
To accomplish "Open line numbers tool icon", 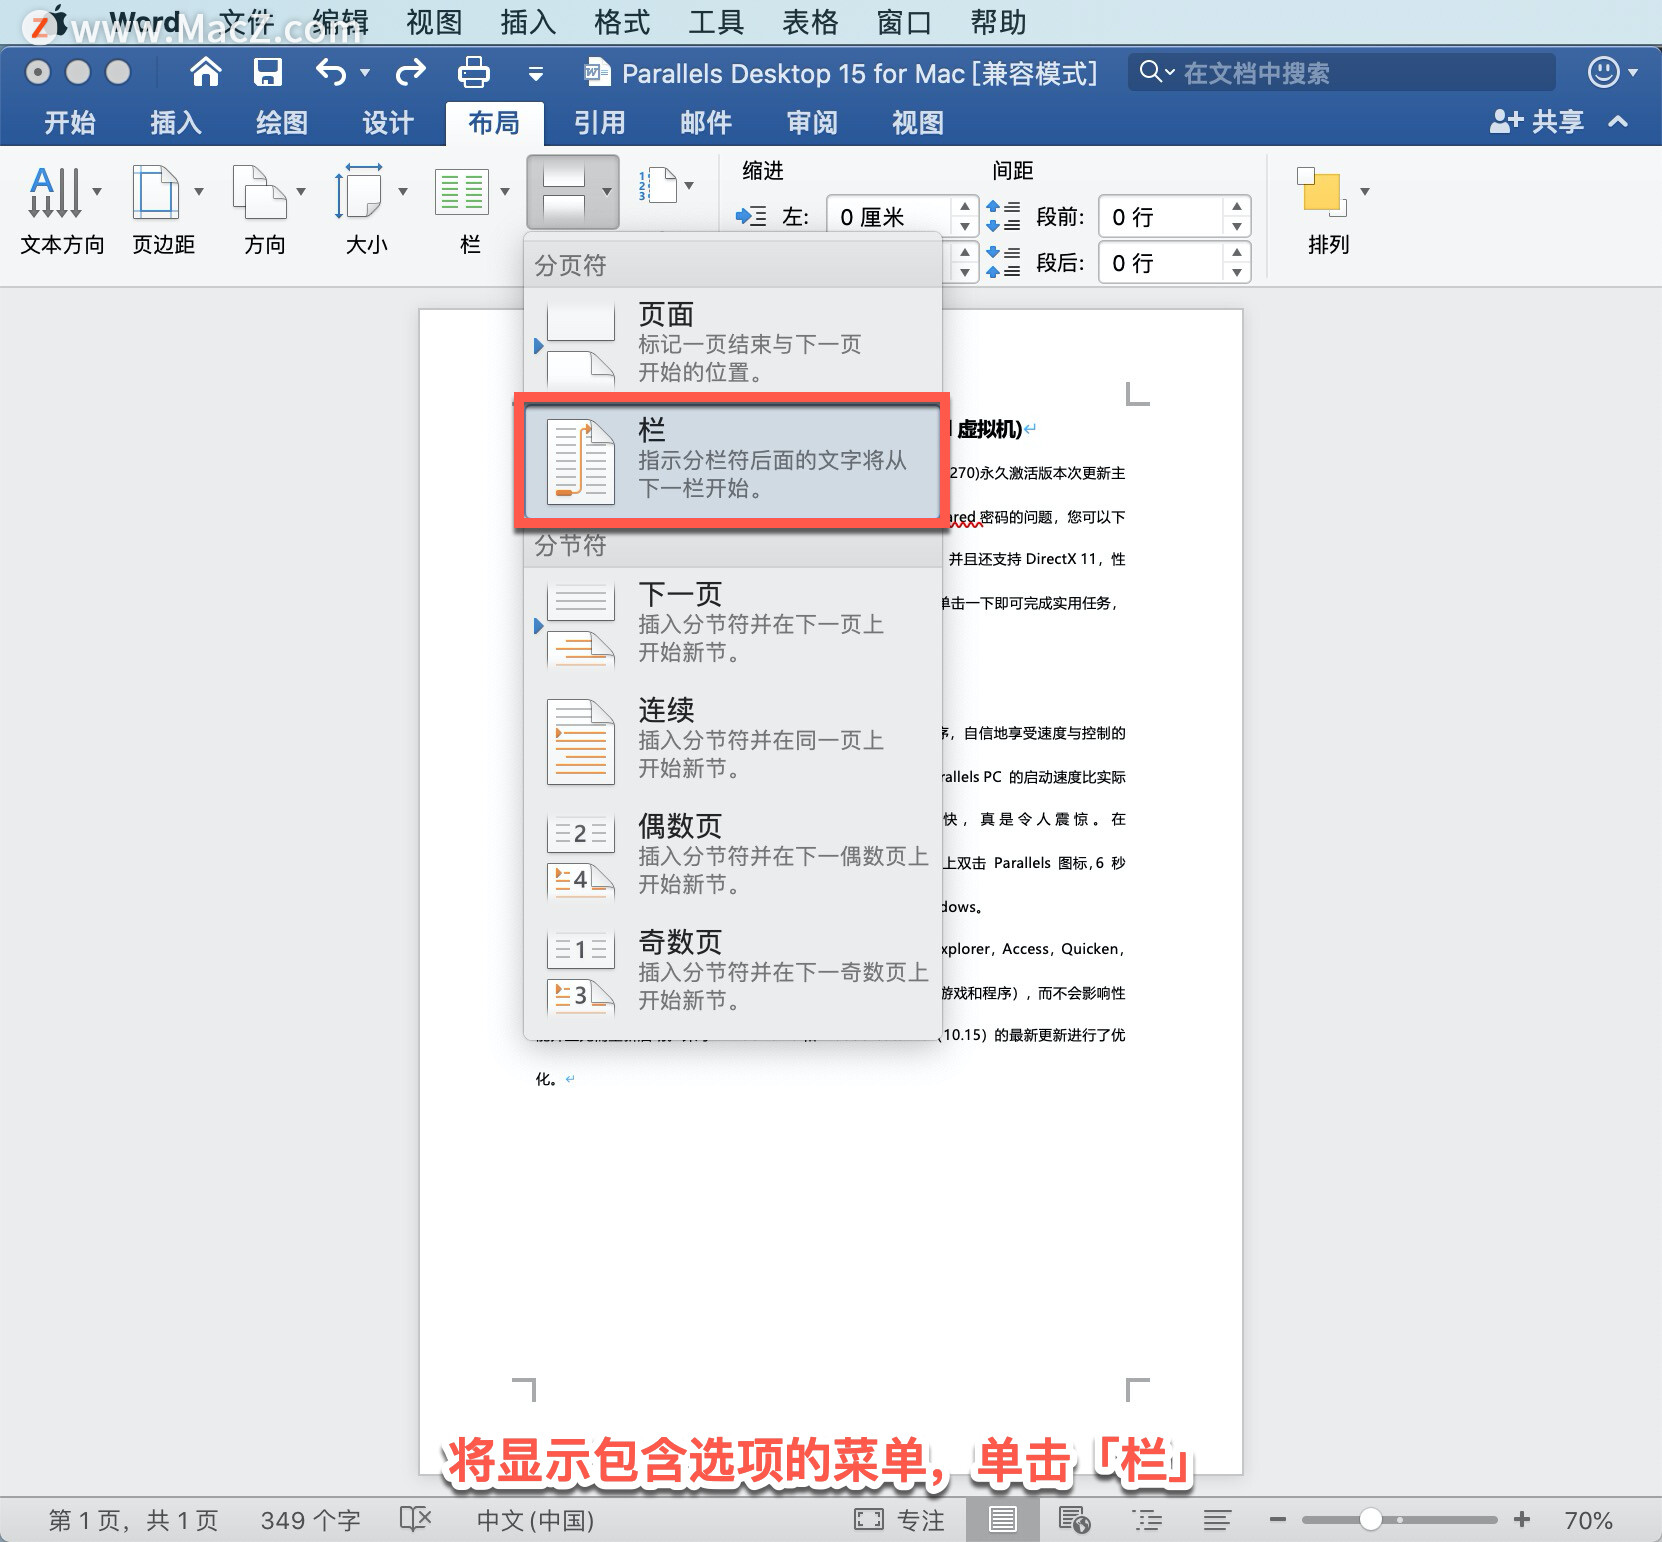I will (x=658, y=186).
